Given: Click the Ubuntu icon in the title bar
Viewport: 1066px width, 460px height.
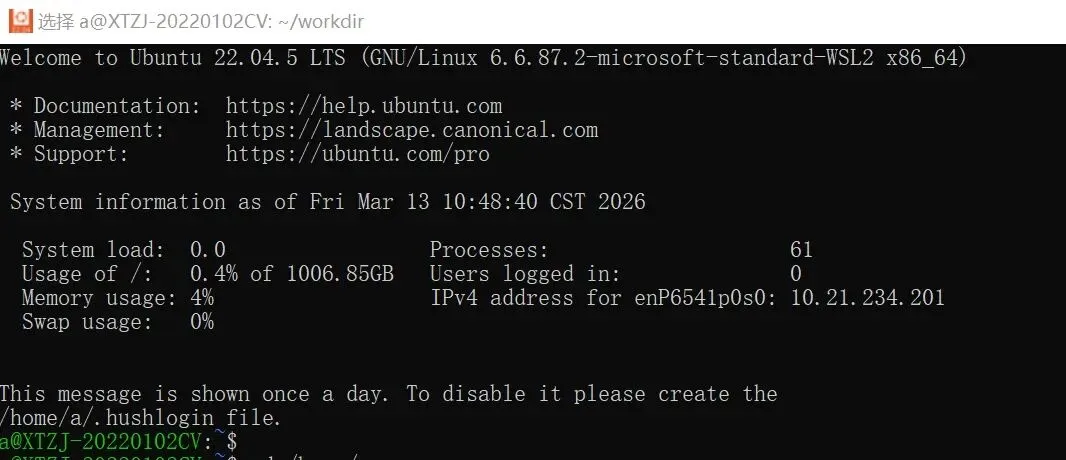Looking at the screenshot, I should [19, 19].
